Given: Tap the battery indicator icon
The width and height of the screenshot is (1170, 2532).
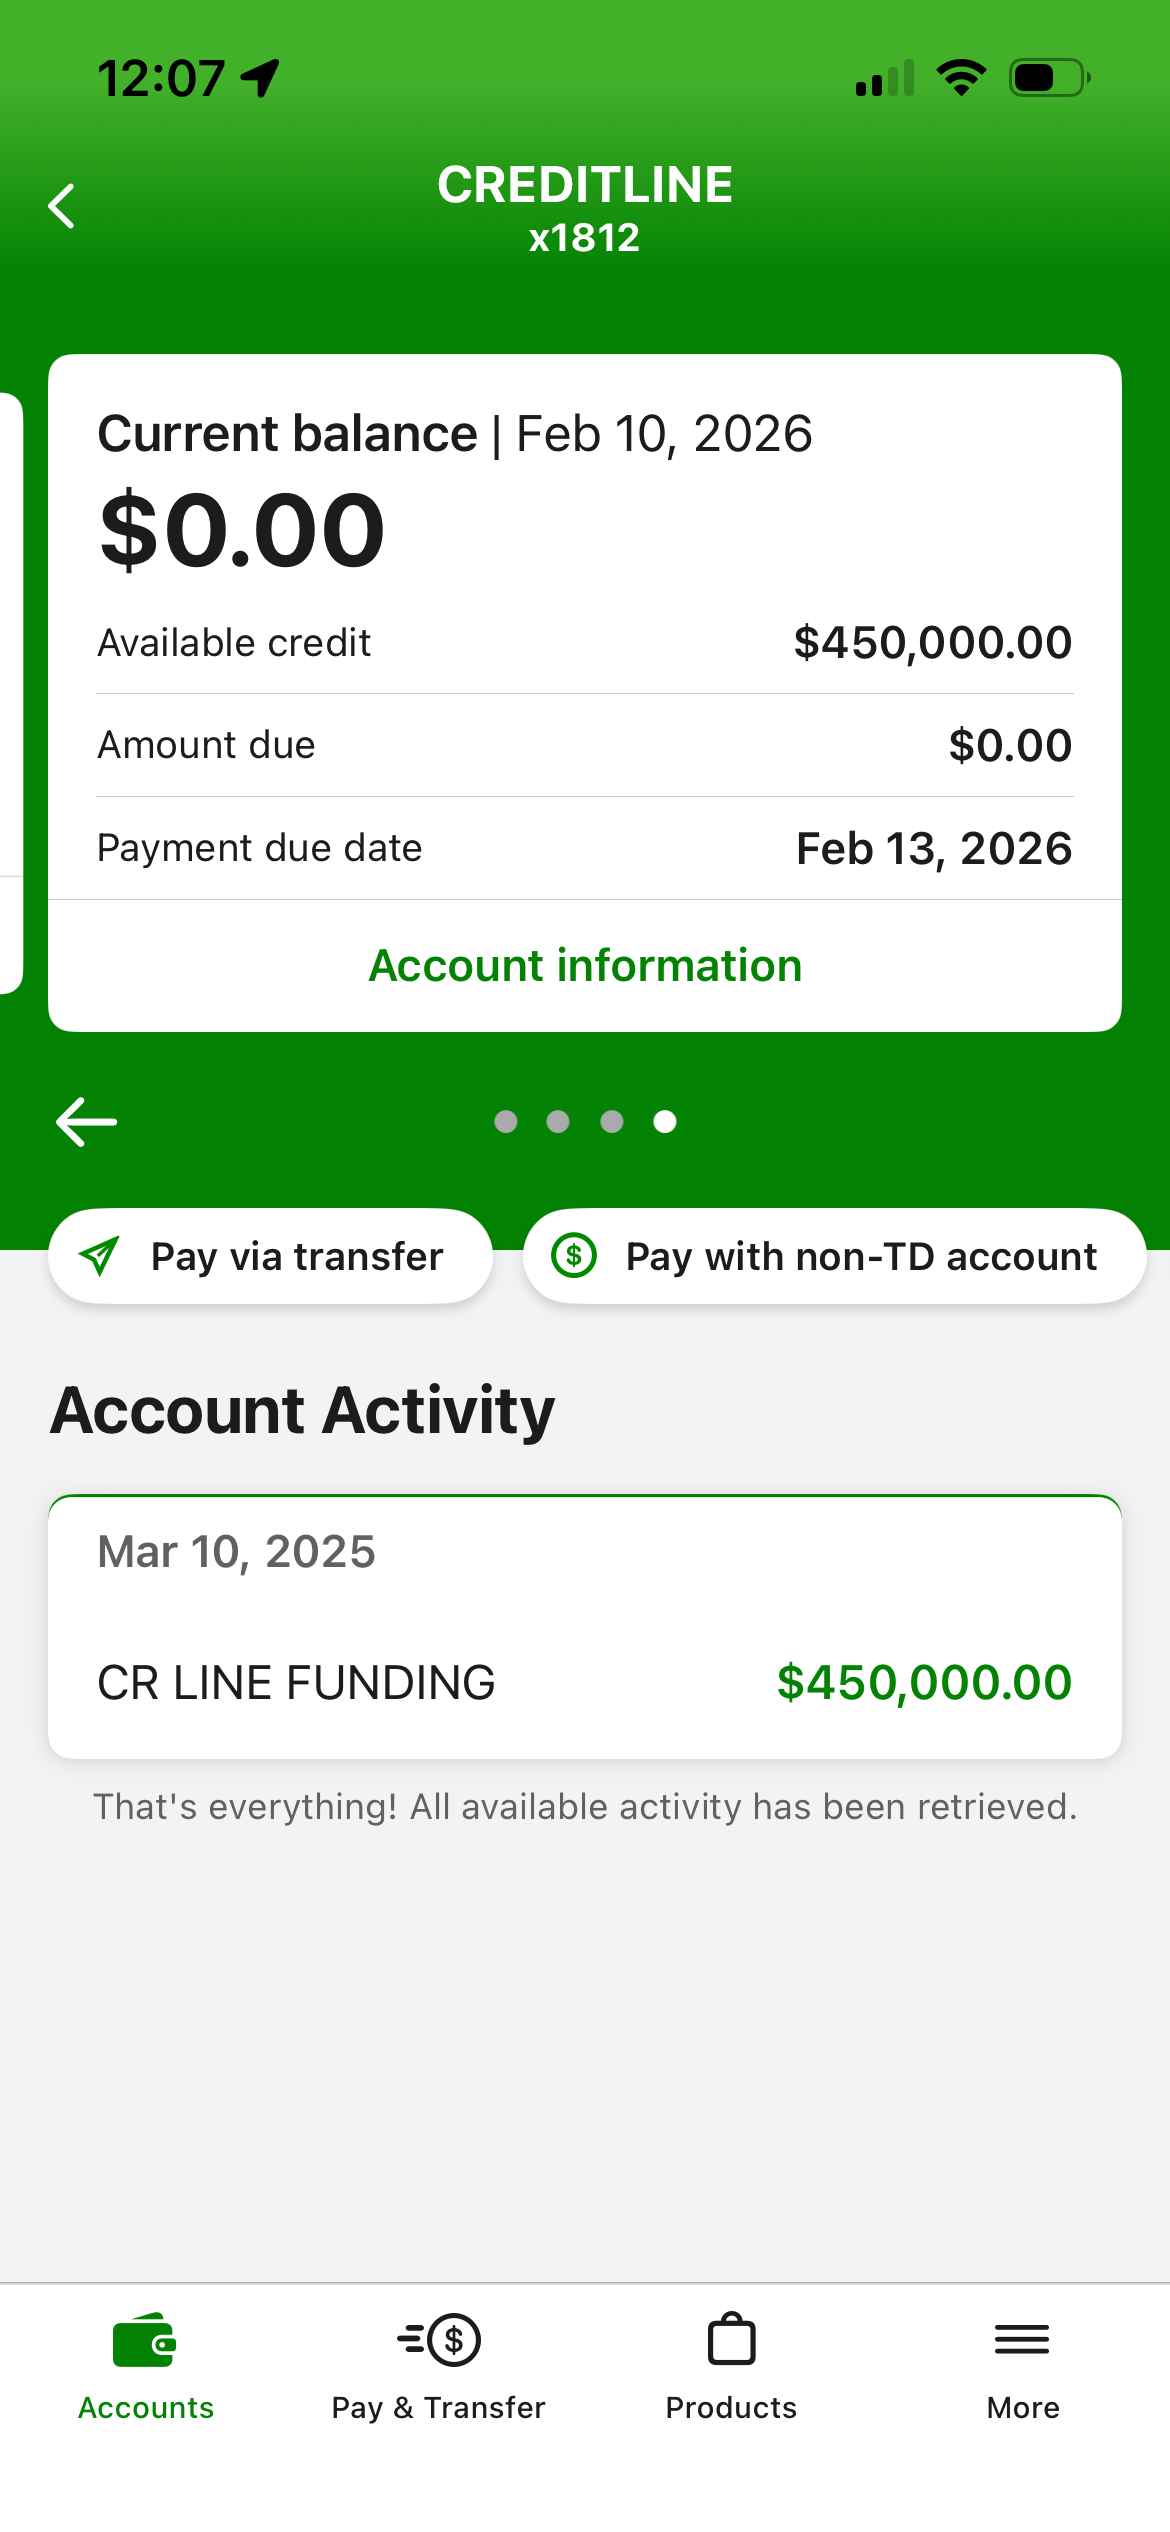Looking at the screenshot, I should pos(1048,78).
